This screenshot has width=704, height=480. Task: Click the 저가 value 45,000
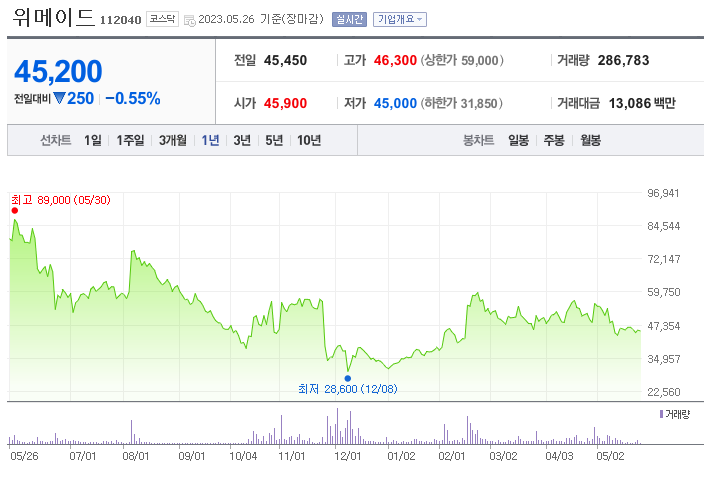(395, 103)
